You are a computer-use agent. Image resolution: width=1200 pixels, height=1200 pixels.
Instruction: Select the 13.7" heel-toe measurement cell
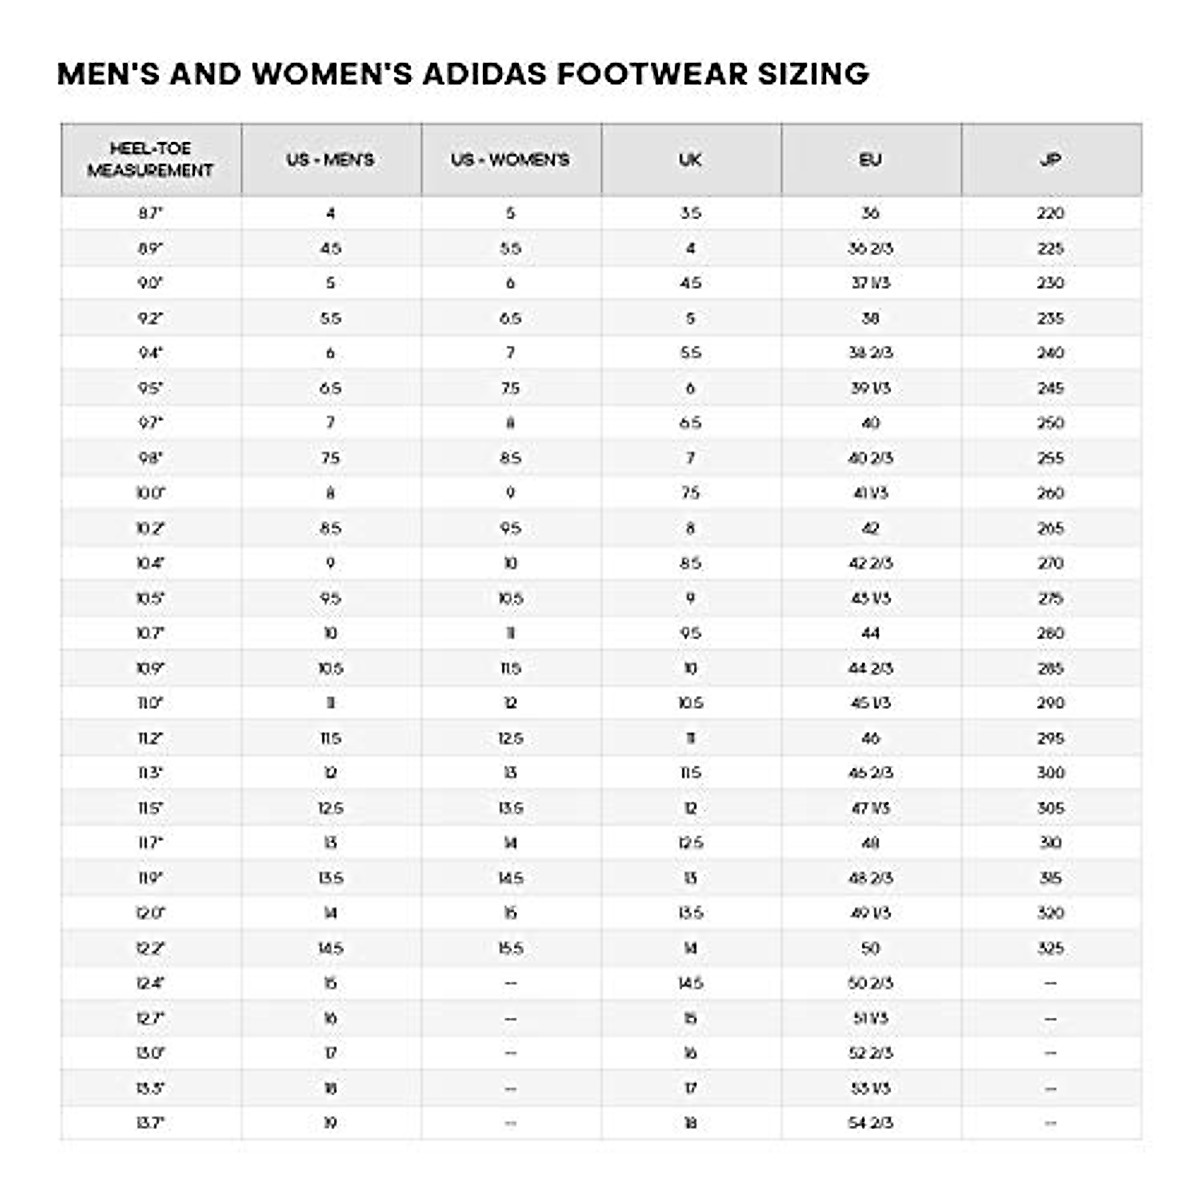150,1123
